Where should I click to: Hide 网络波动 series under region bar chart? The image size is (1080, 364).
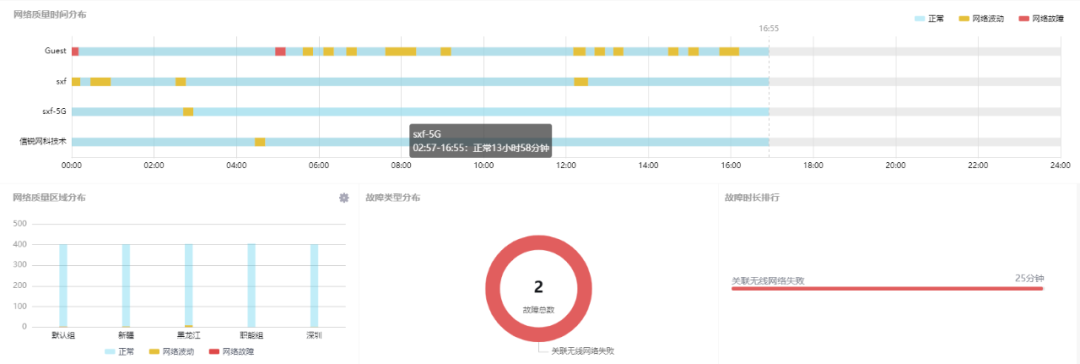pos(172,352)
